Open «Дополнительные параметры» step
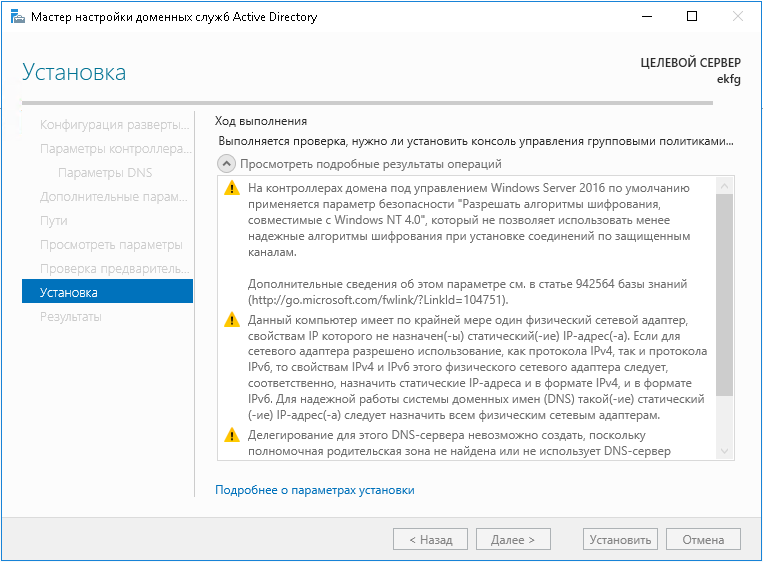 (x=114, y=197)
